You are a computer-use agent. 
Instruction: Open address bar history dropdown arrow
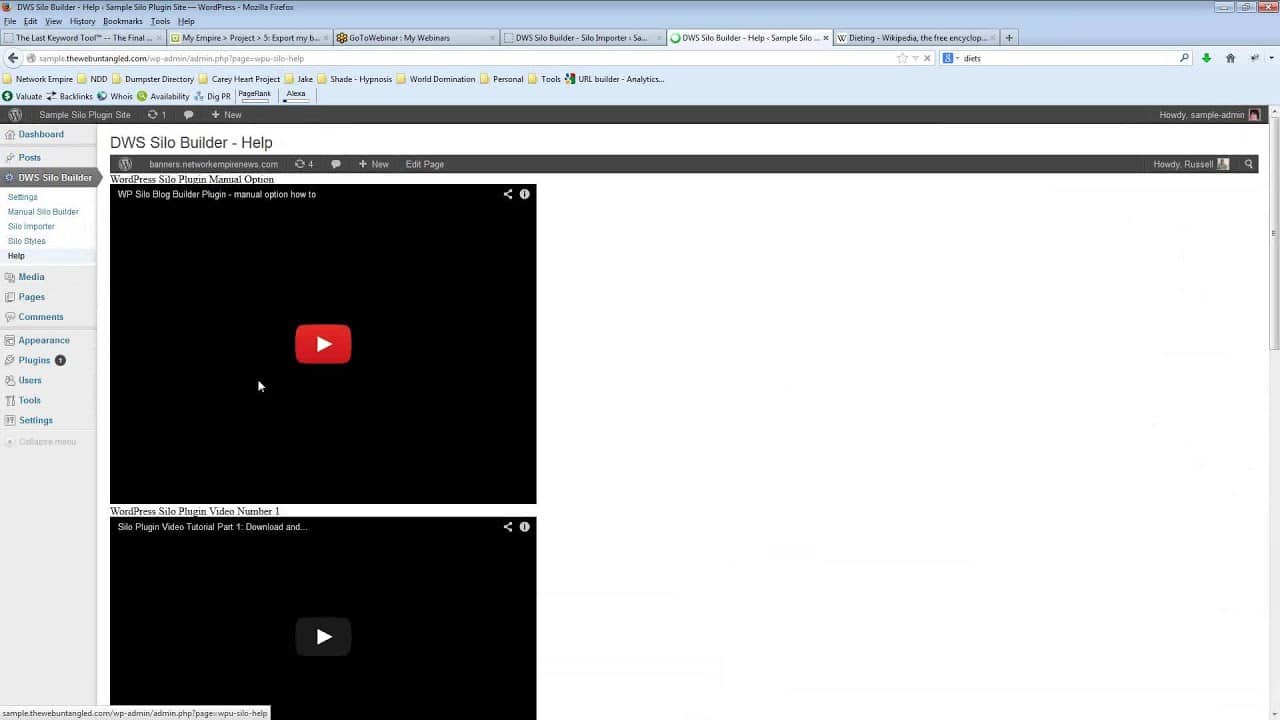(x=915, y=58)
